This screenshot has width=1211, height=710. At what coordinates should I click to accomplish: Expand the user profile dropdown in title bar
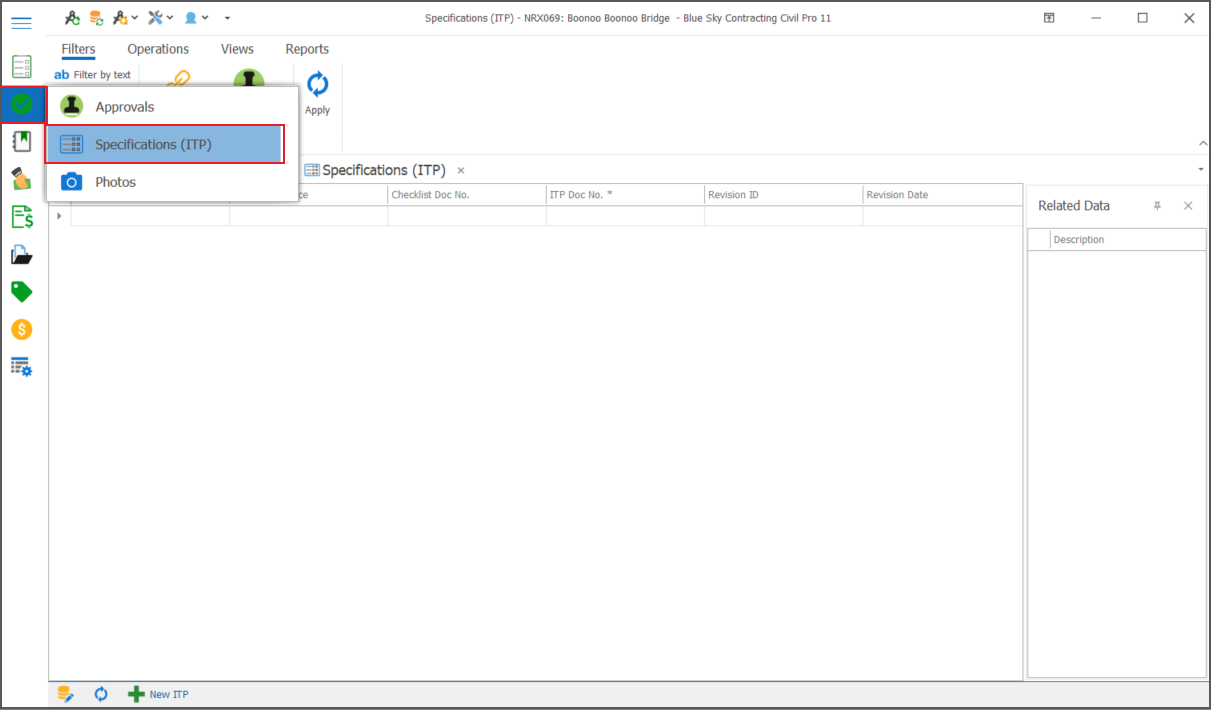(x=196, y=18)
